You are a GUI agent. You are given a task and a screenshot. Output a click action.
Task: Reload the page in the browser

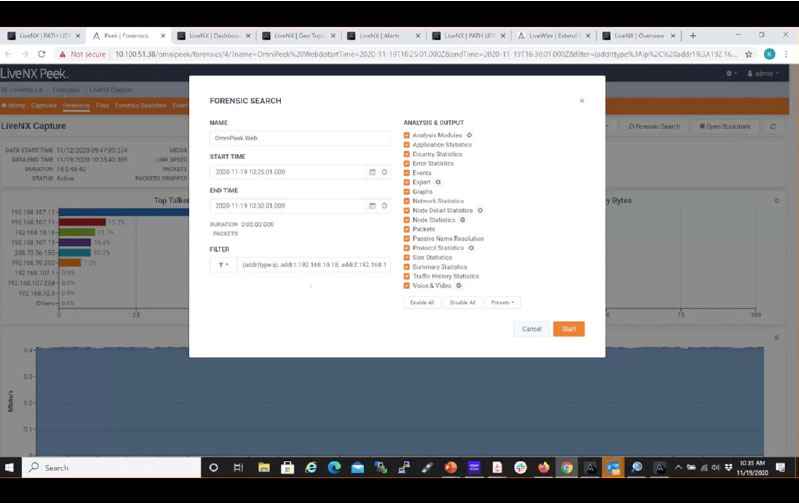pyautogui.click(x=41, y=54)
